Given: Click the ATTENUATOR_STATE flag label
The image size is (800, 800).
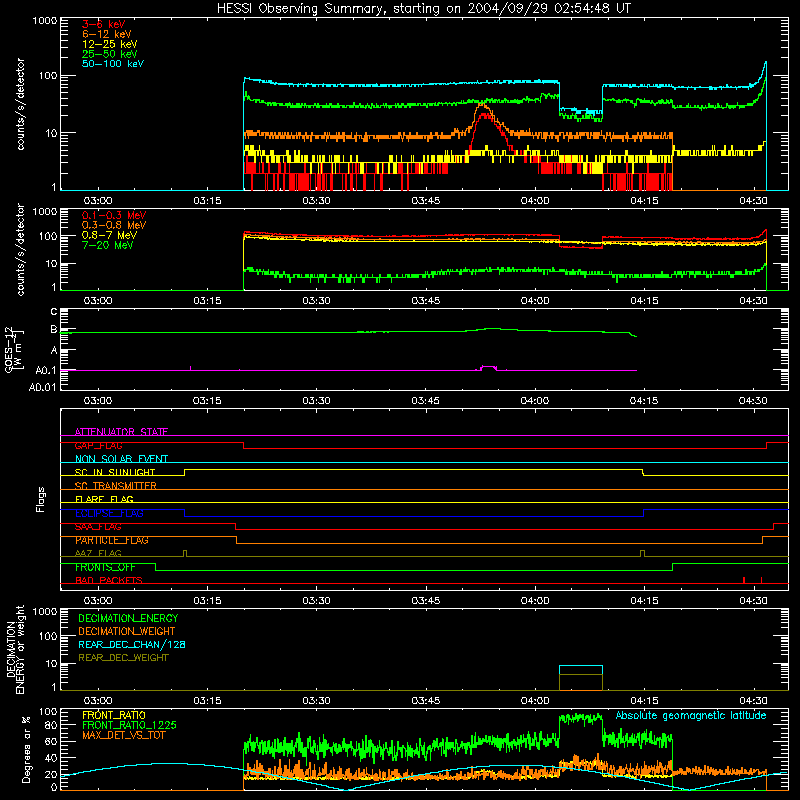Looking at the screenshot, I should (x=121, y=432).
